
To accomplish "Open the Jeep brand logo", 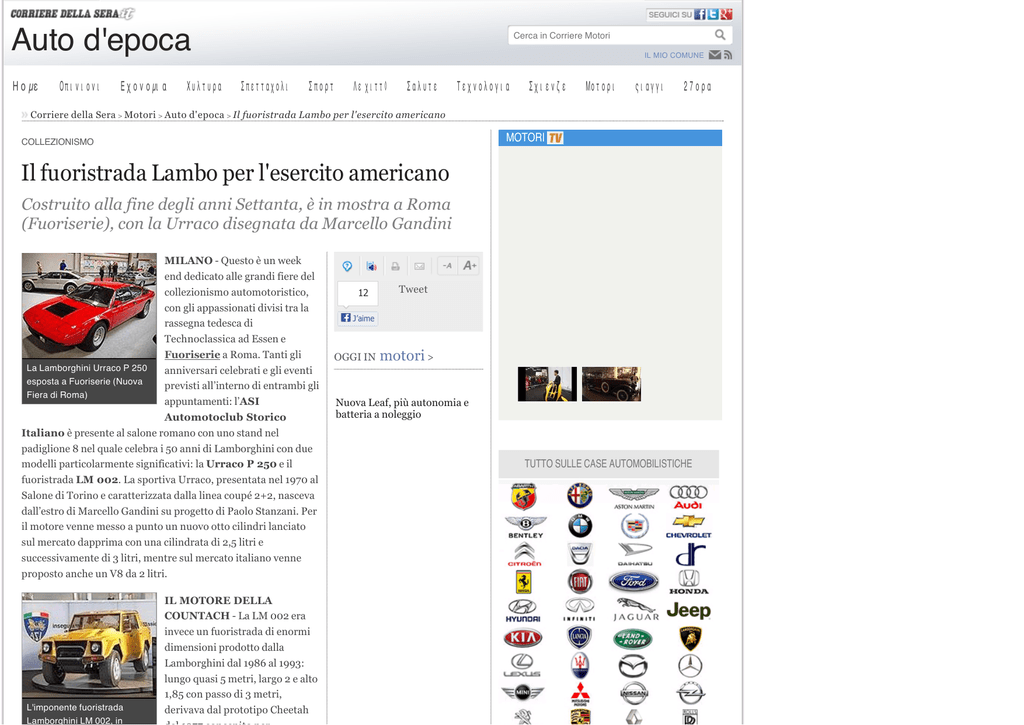I will click(688, 610).
